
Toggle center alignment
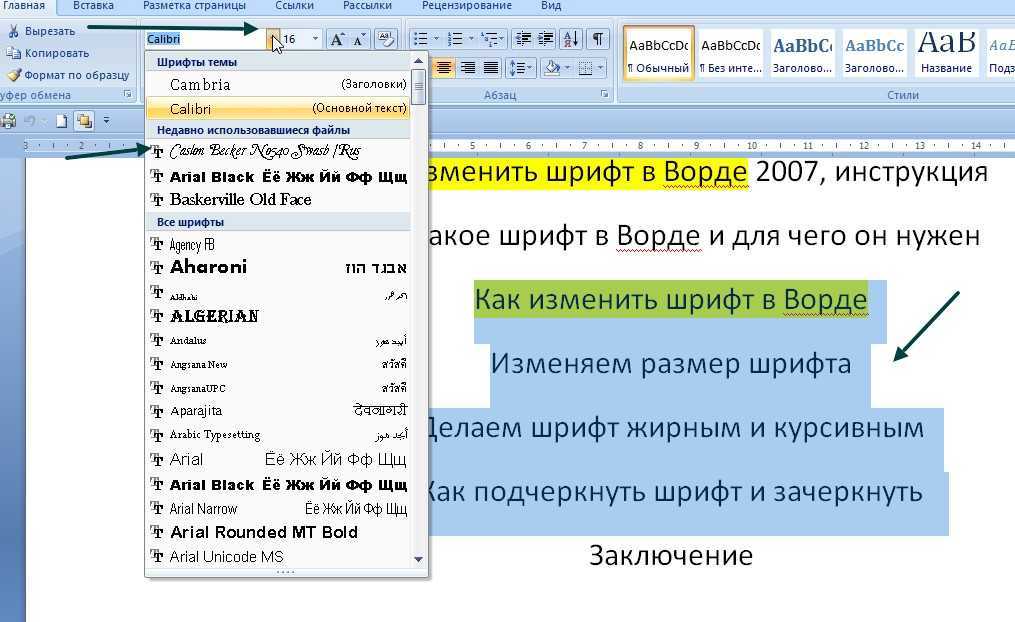pos(443,67)
